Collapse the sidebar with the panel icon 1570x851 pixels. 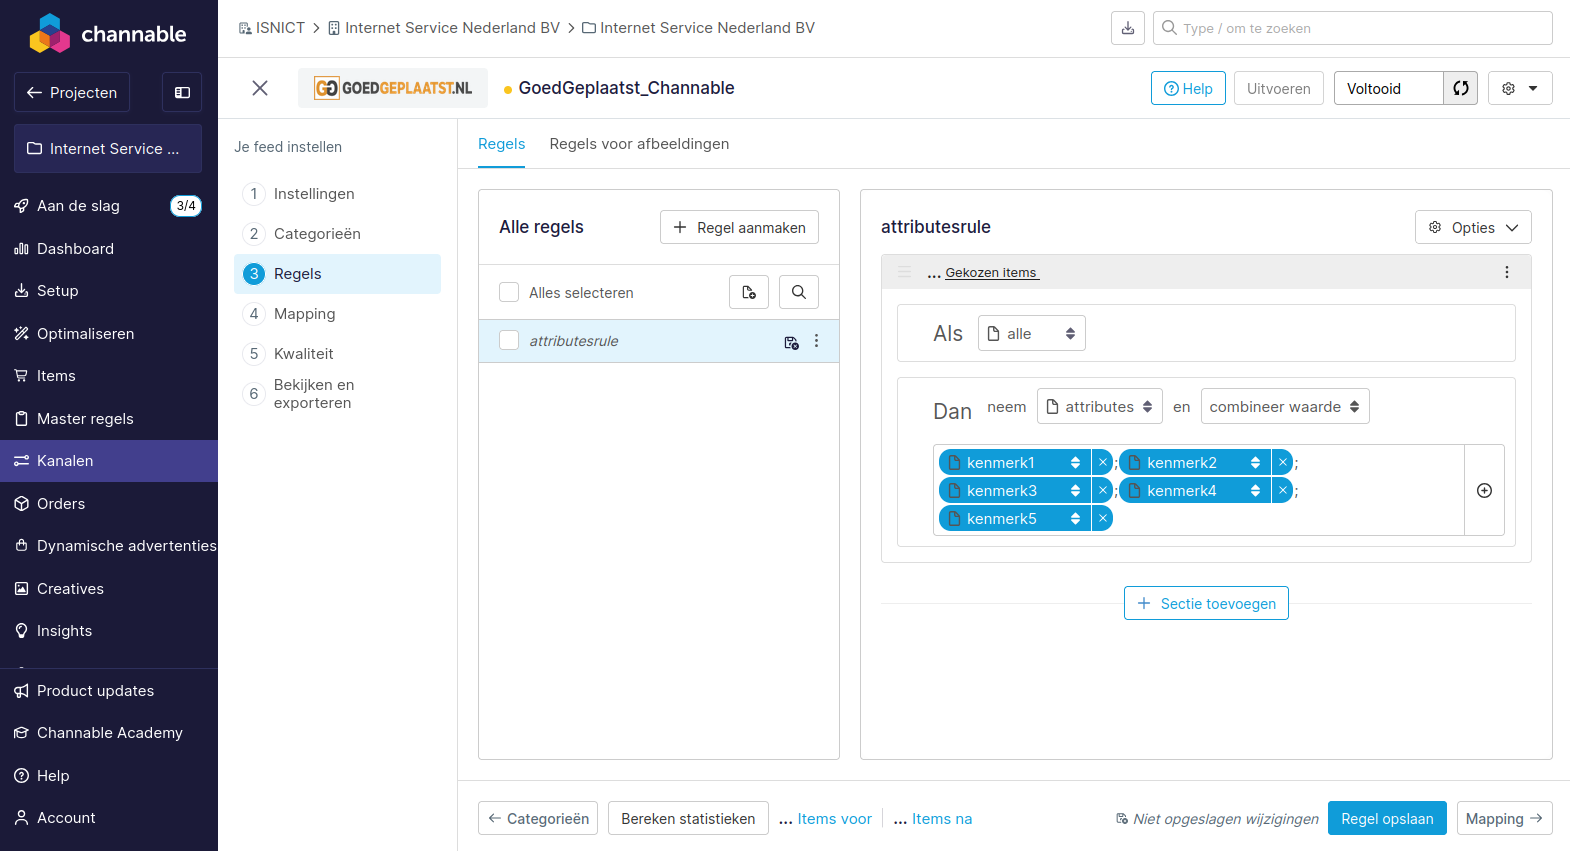pyautogui.click(x=182, y=92)
